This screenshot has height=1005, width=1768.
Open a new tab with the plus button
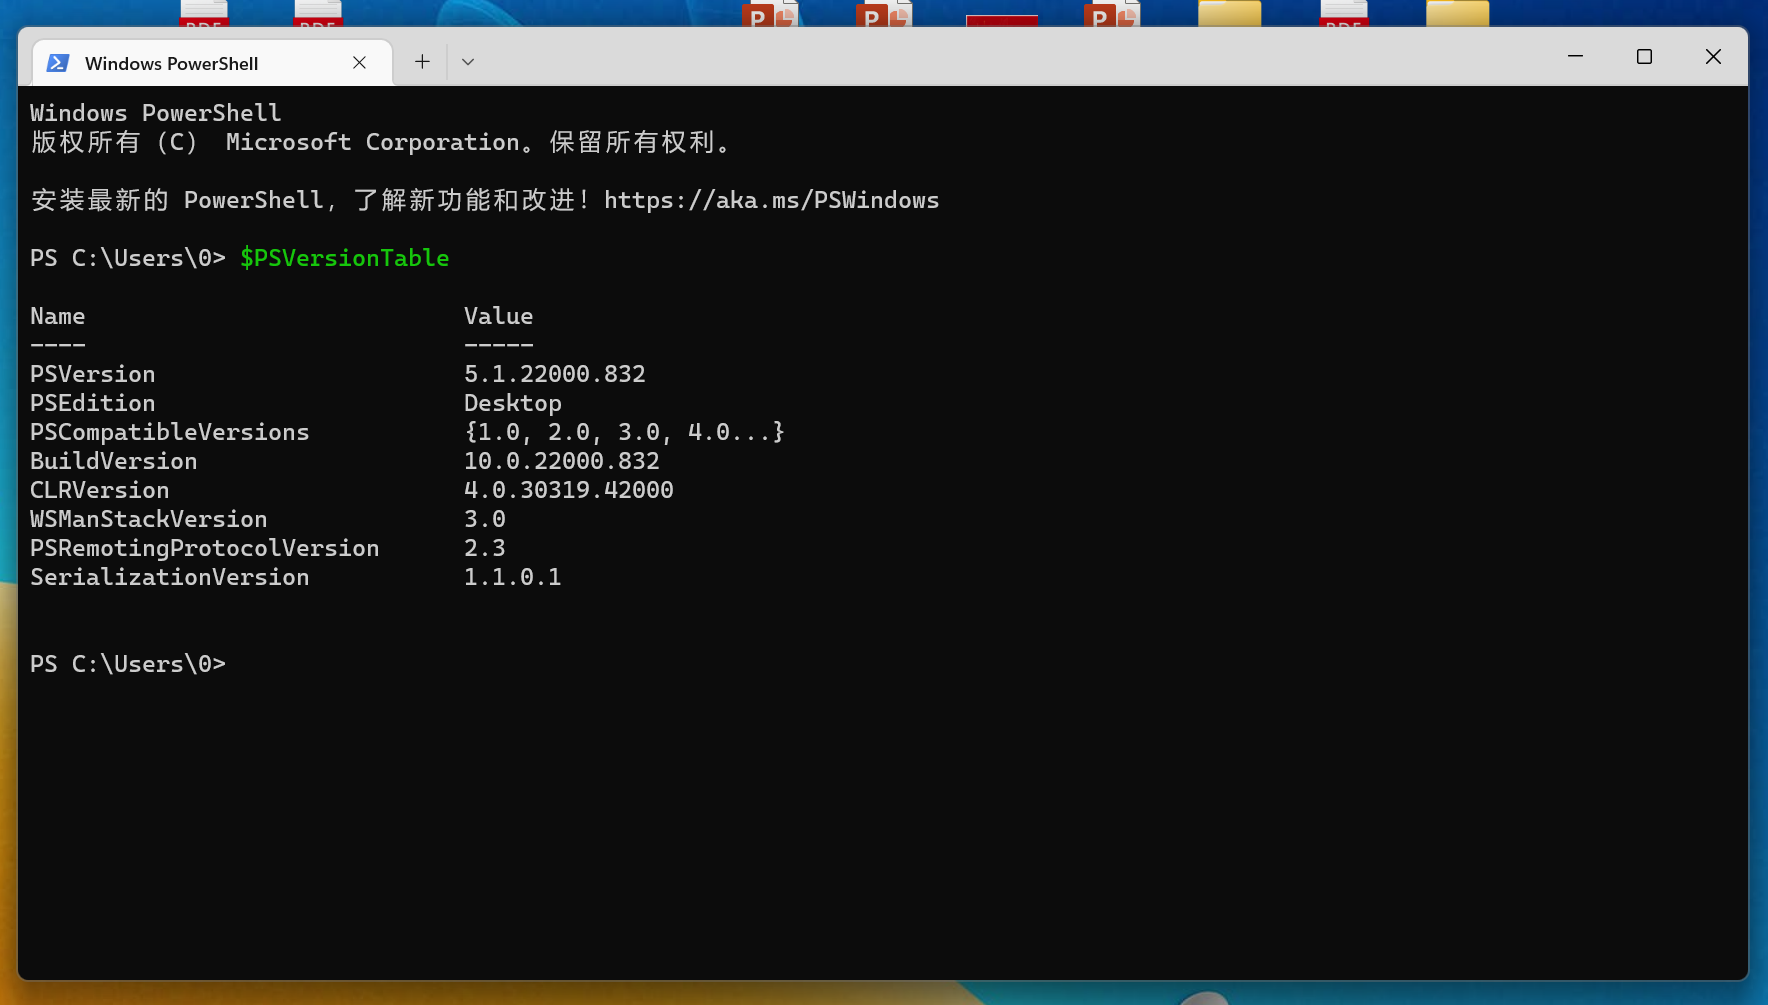point(421,61)
